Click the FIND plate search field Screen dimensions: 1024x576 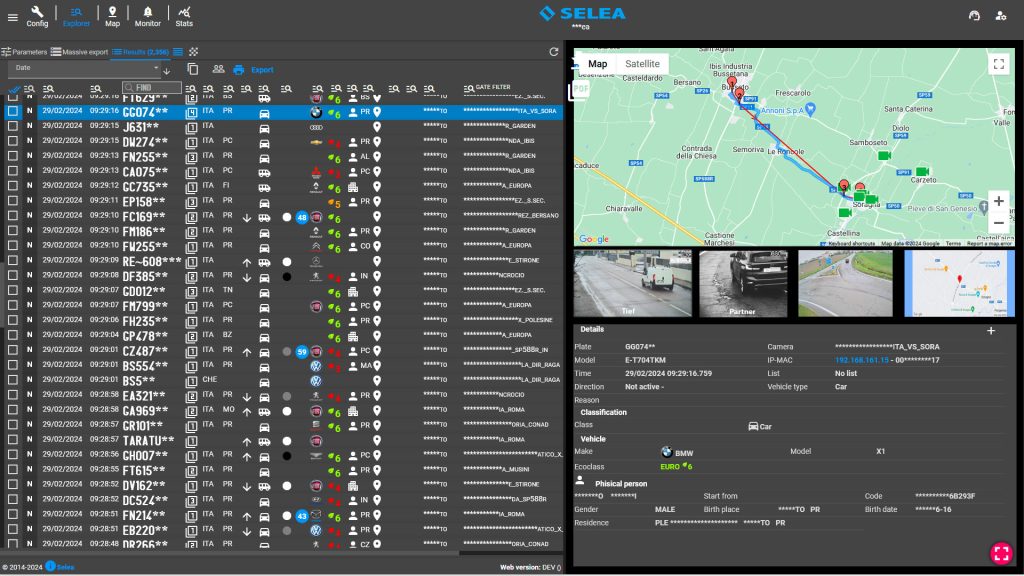[152, 87]
